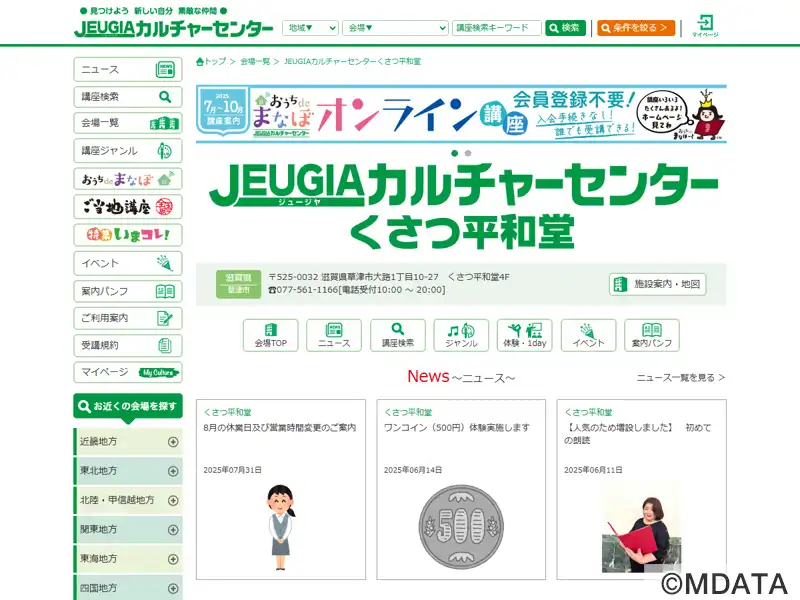Open 講座ジャンル in the sidebar menu
This screenshot has width=800, height=600.
click(x=128, y=151)
